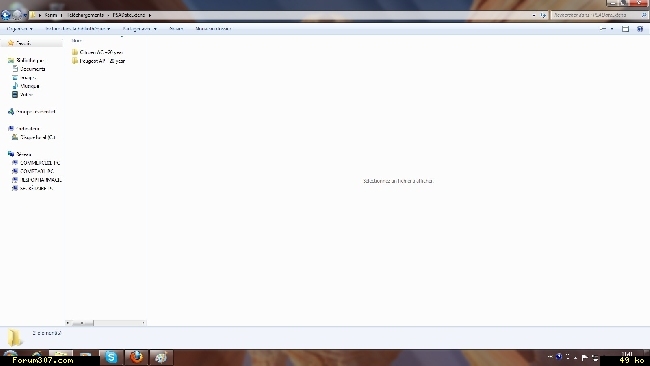Open the Paint app in the taskbar
Screen dimensions: 650x366
click(161, 357)
